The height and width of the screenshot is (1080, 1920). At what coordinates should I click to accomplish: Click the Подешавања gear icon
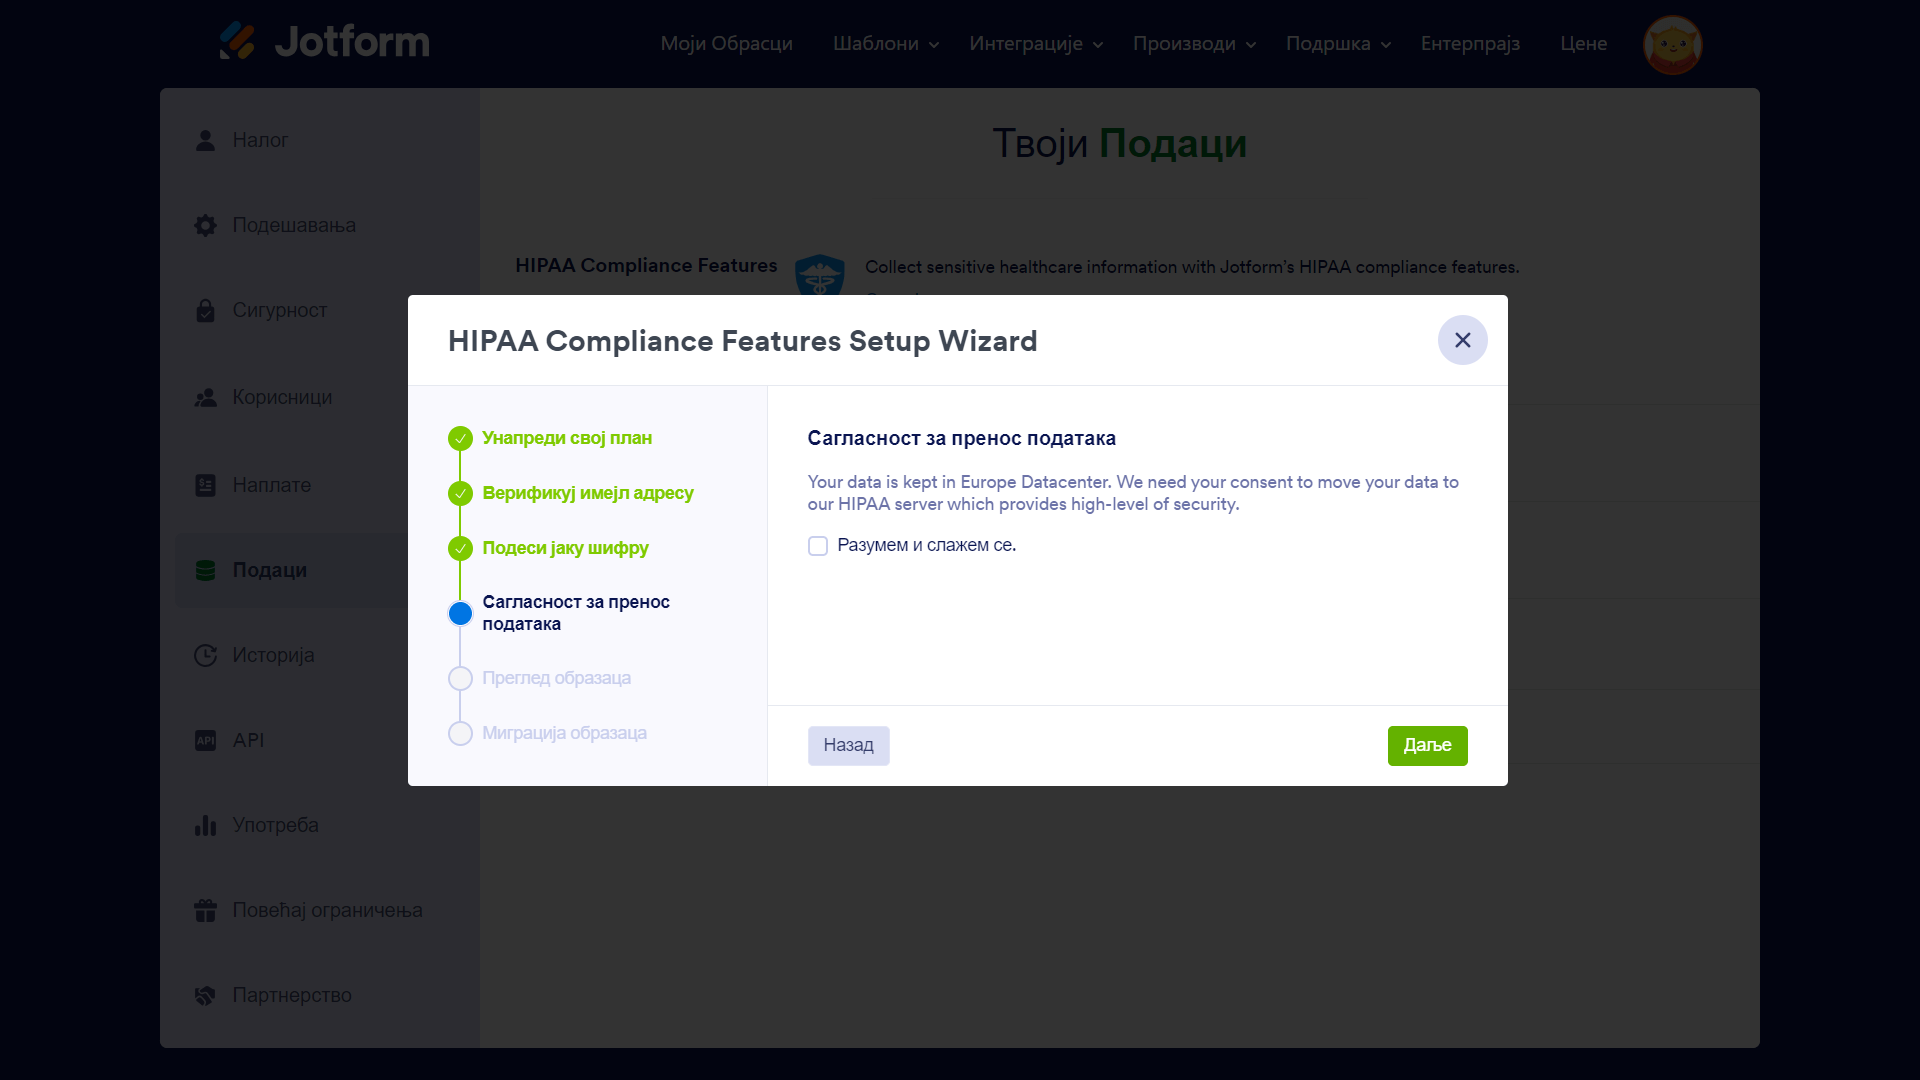click(205, 226)
